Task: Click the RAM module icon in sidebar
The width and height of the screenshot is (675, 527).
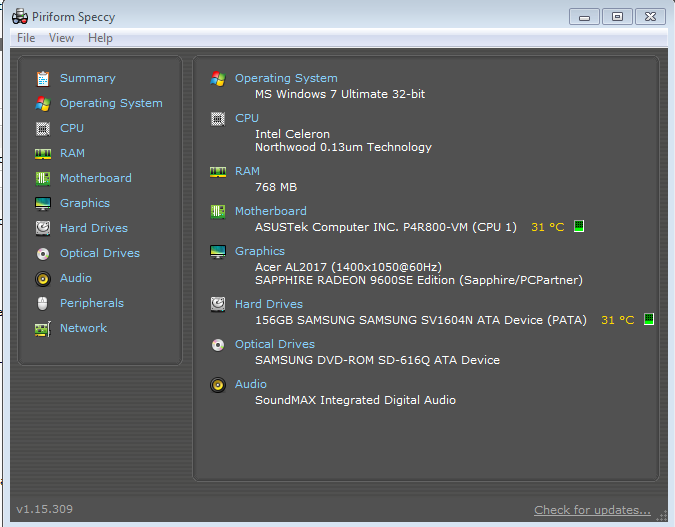Action: (x=43, y=154)
